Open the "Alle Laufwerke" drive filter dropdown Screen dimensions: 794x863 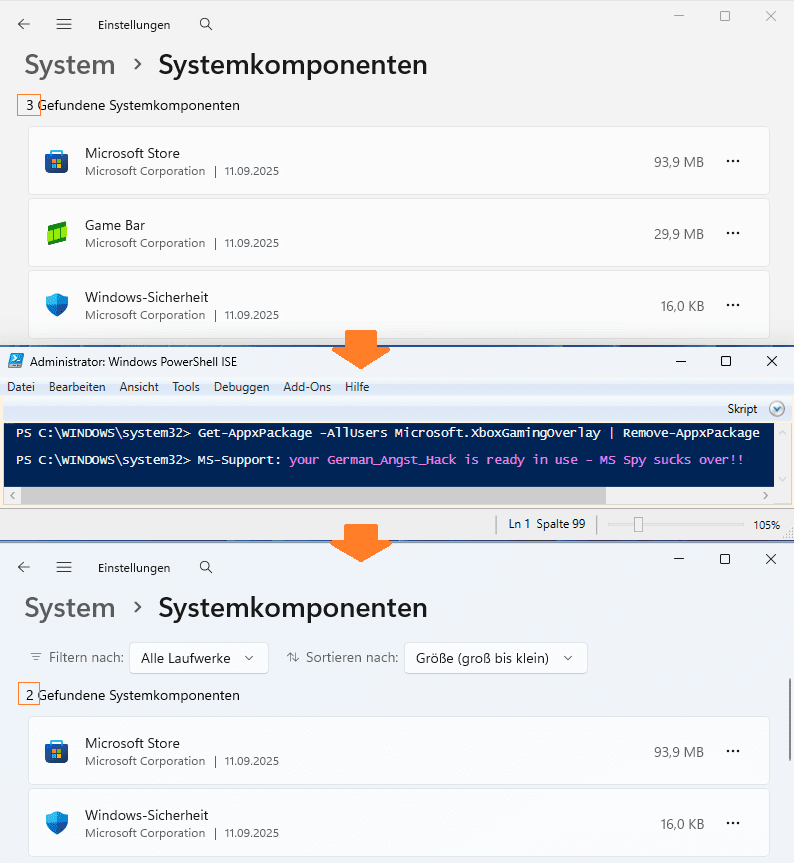[x=198, y=657]
